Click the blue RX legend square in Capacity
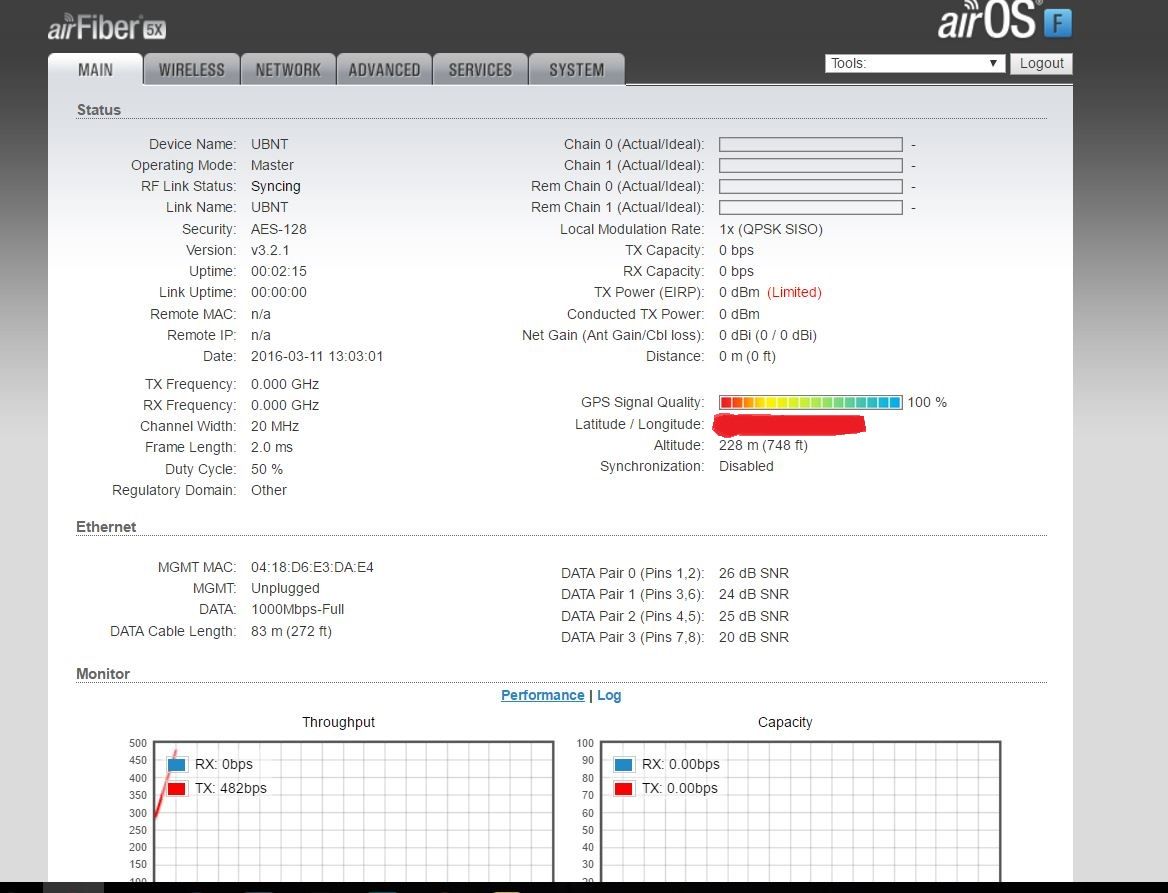 tap(624, 765)
